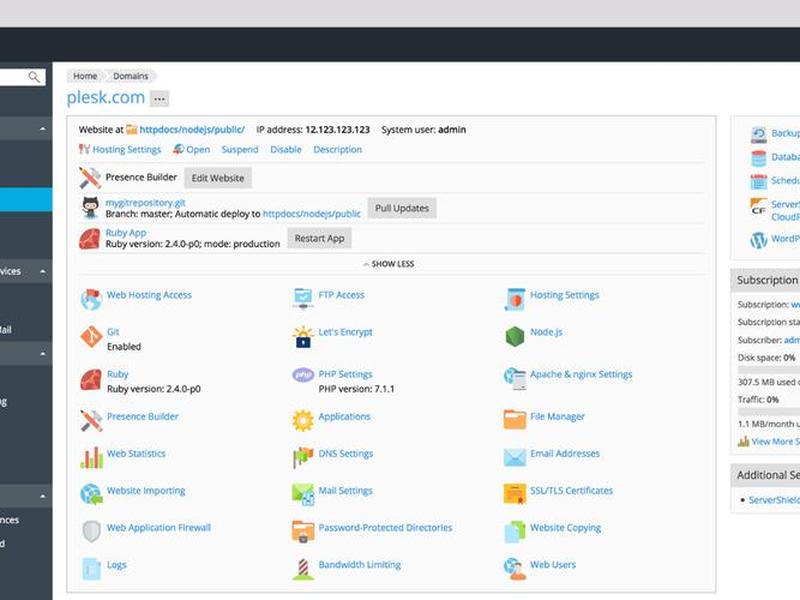Open the SSL/TLS Certificates icon
The height and width of the screenshot is (600, 800).
tap(515, 494)
